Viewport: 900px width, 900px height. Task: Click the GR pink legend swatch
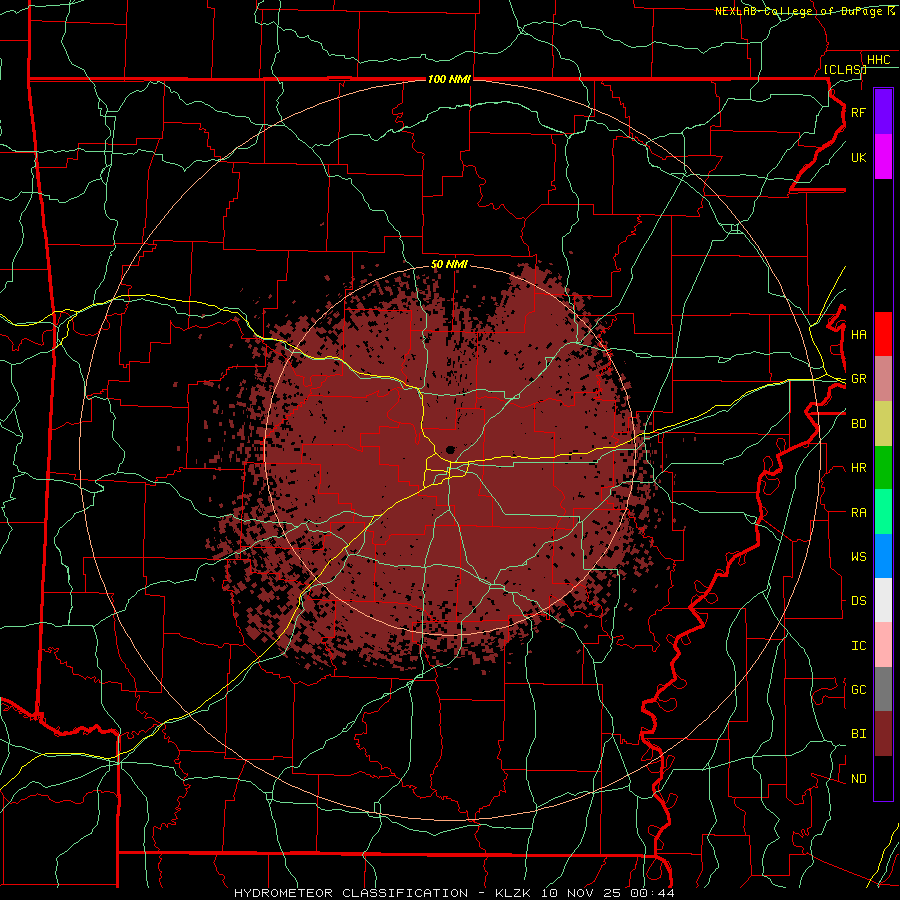tap(883, 379)
